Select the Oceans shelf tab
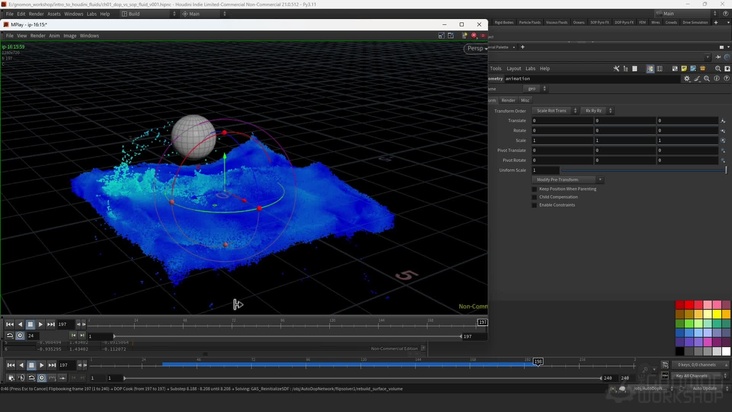This screenshot has height=412, width=732. pyautogui.click(x=579, y=22)
